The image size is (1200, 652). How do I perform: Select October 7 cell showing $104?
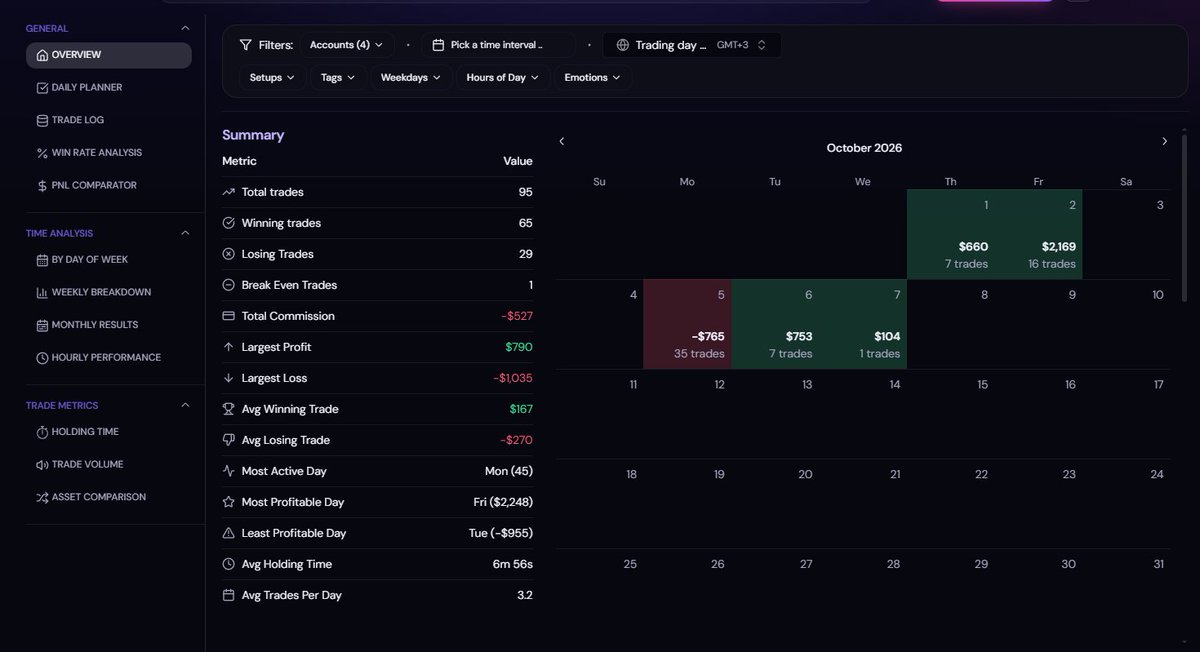(863, 324)
